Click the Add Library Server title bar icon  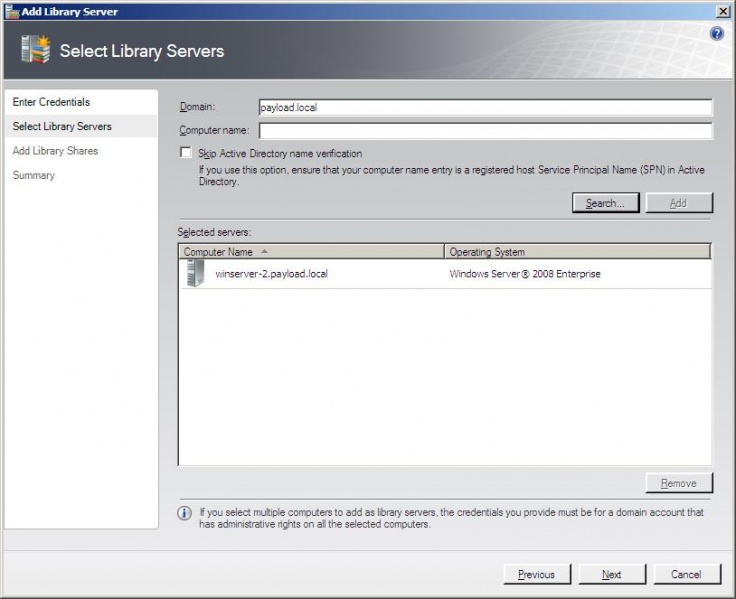(x=11, y=11)
